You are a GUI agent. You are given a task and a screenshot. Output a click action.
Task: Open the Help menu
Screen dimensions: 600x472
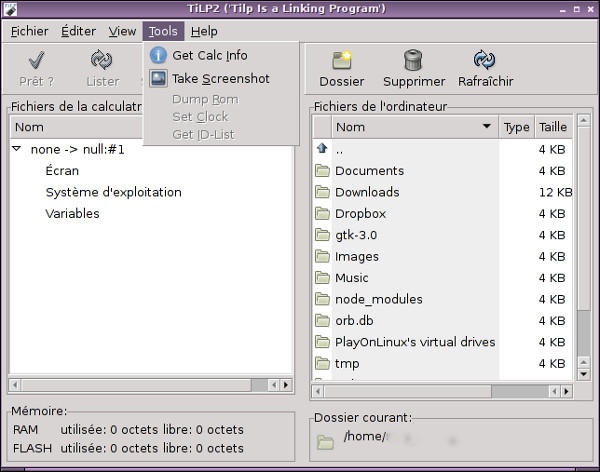point(204,31)
